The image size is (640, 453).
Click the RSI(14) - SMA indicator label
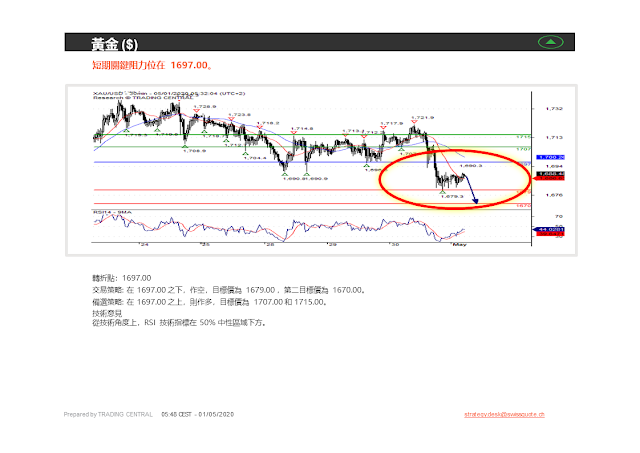(x=112, y=212)
